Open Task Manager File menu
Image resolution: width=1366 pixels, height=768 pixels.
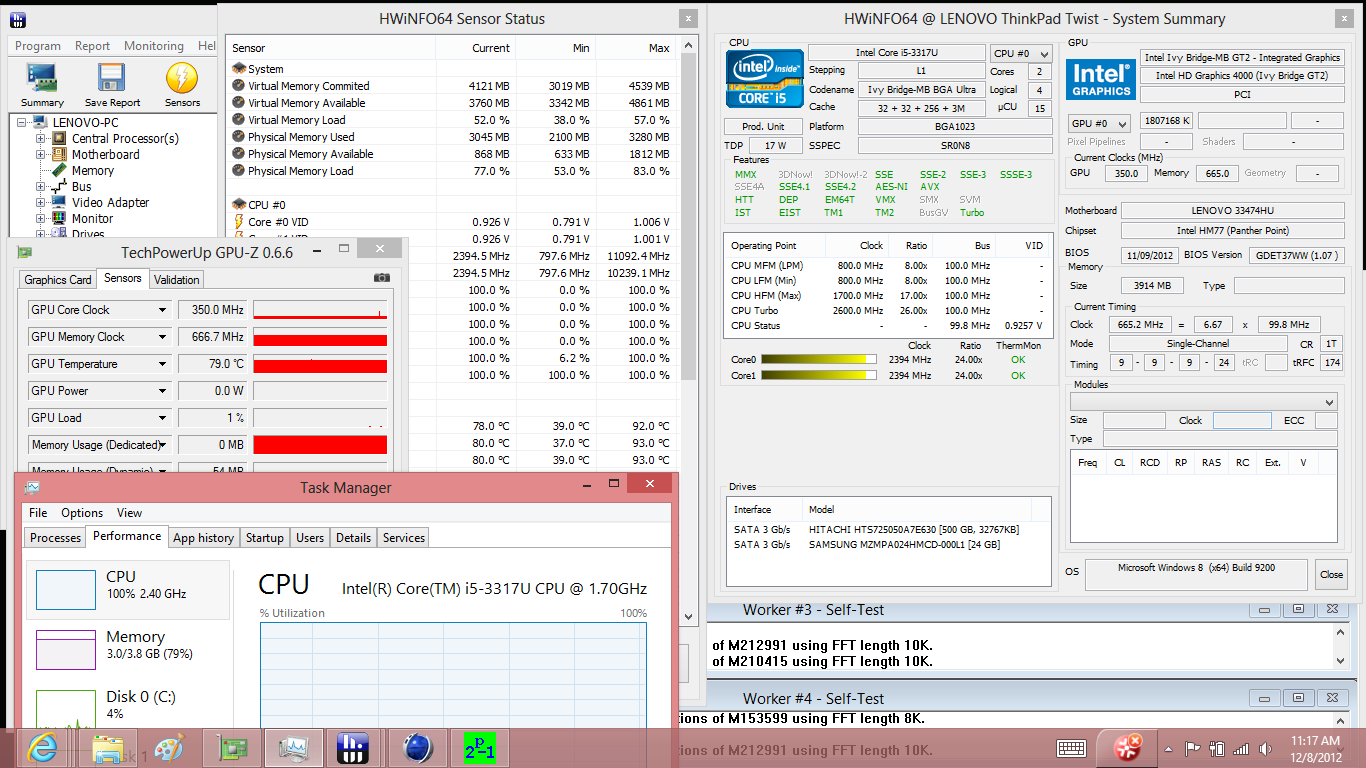point(38,512)
